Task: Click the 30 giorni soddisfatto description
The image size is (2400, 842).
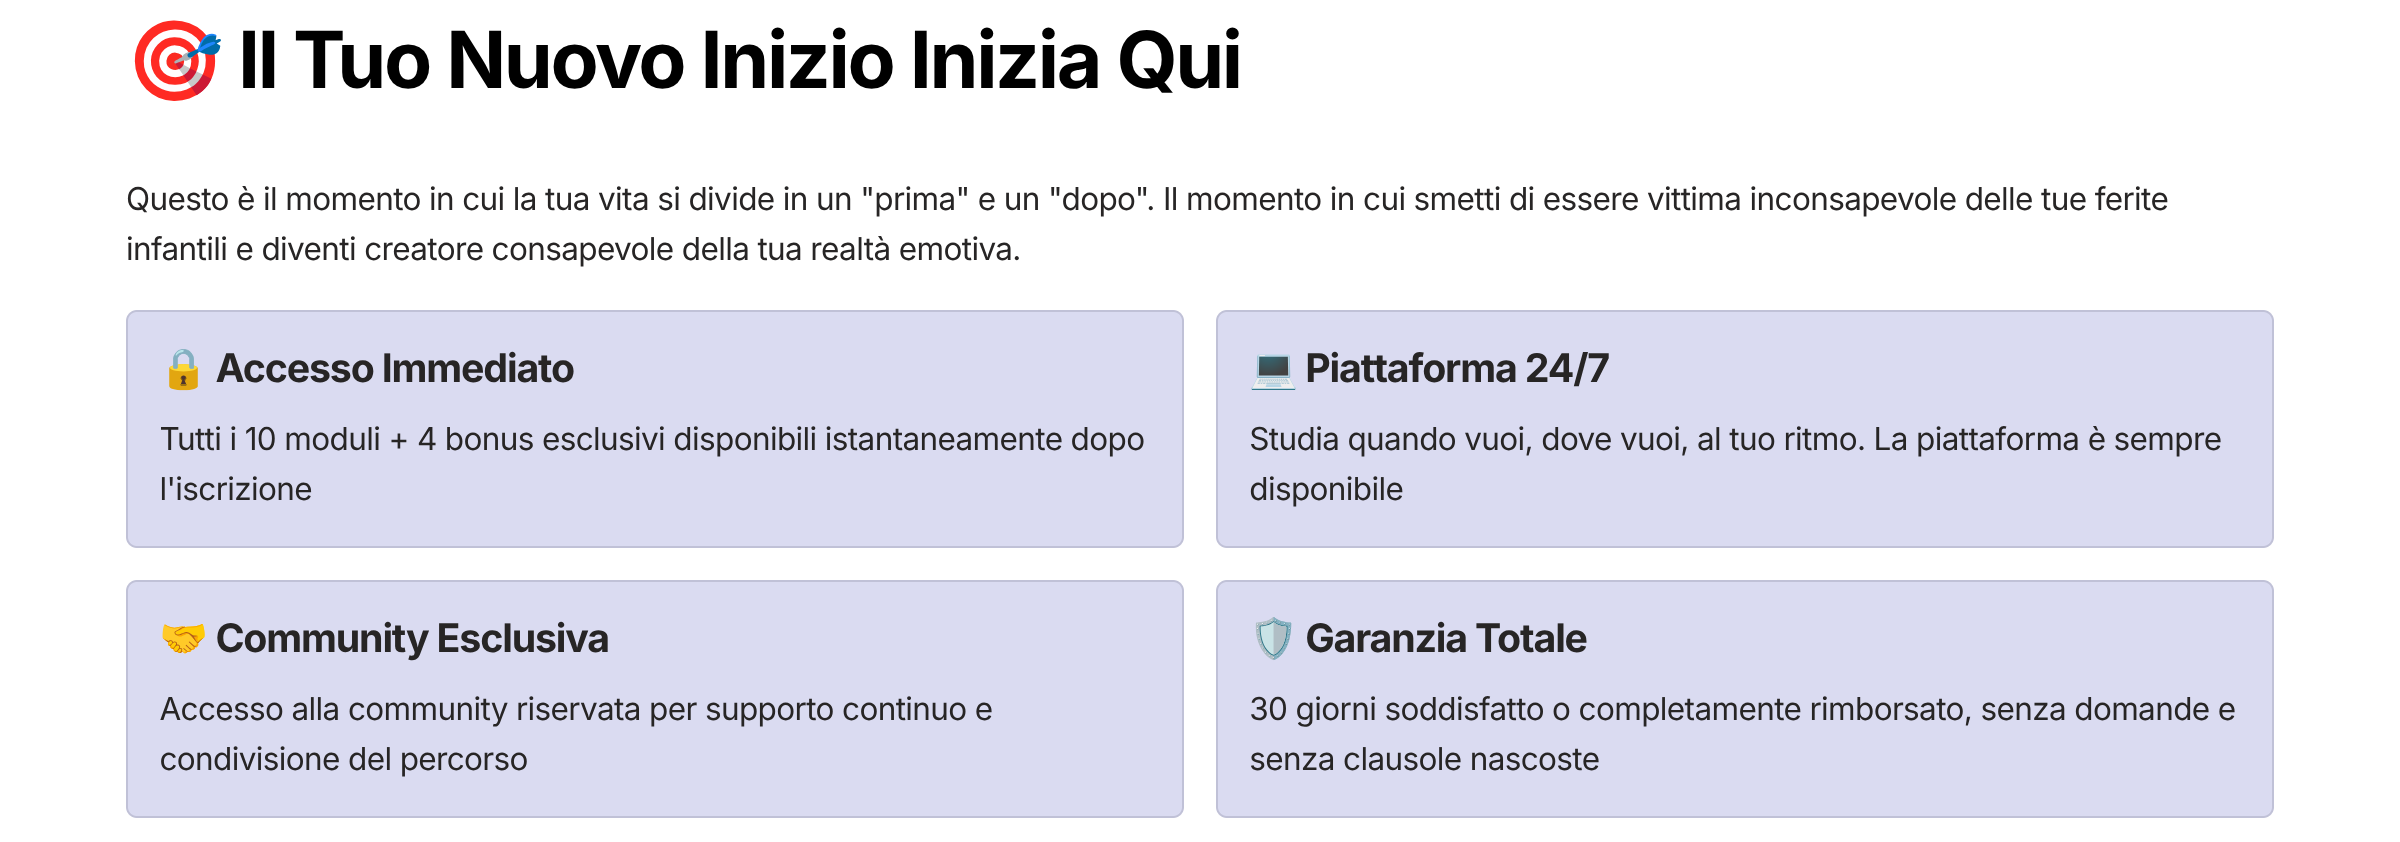Action: 1742,710
